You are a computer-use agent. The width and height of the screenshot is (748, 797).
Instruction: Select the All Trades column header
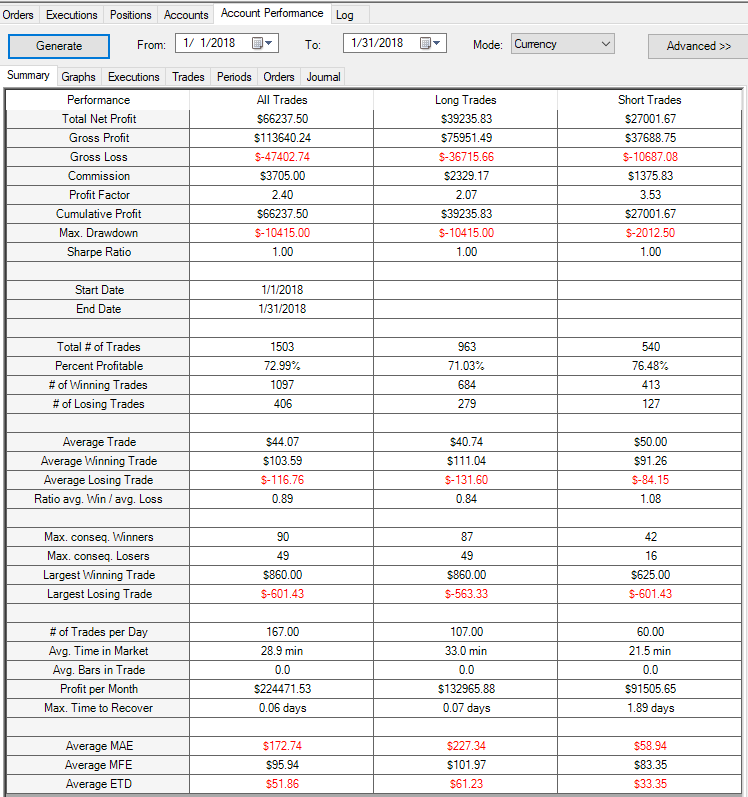point(282,100)
